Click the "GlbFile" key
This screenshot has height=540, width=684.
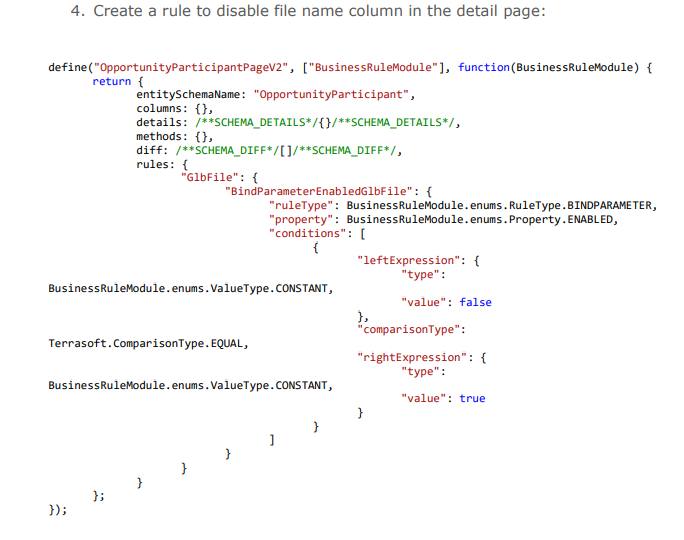click(210, 178)
